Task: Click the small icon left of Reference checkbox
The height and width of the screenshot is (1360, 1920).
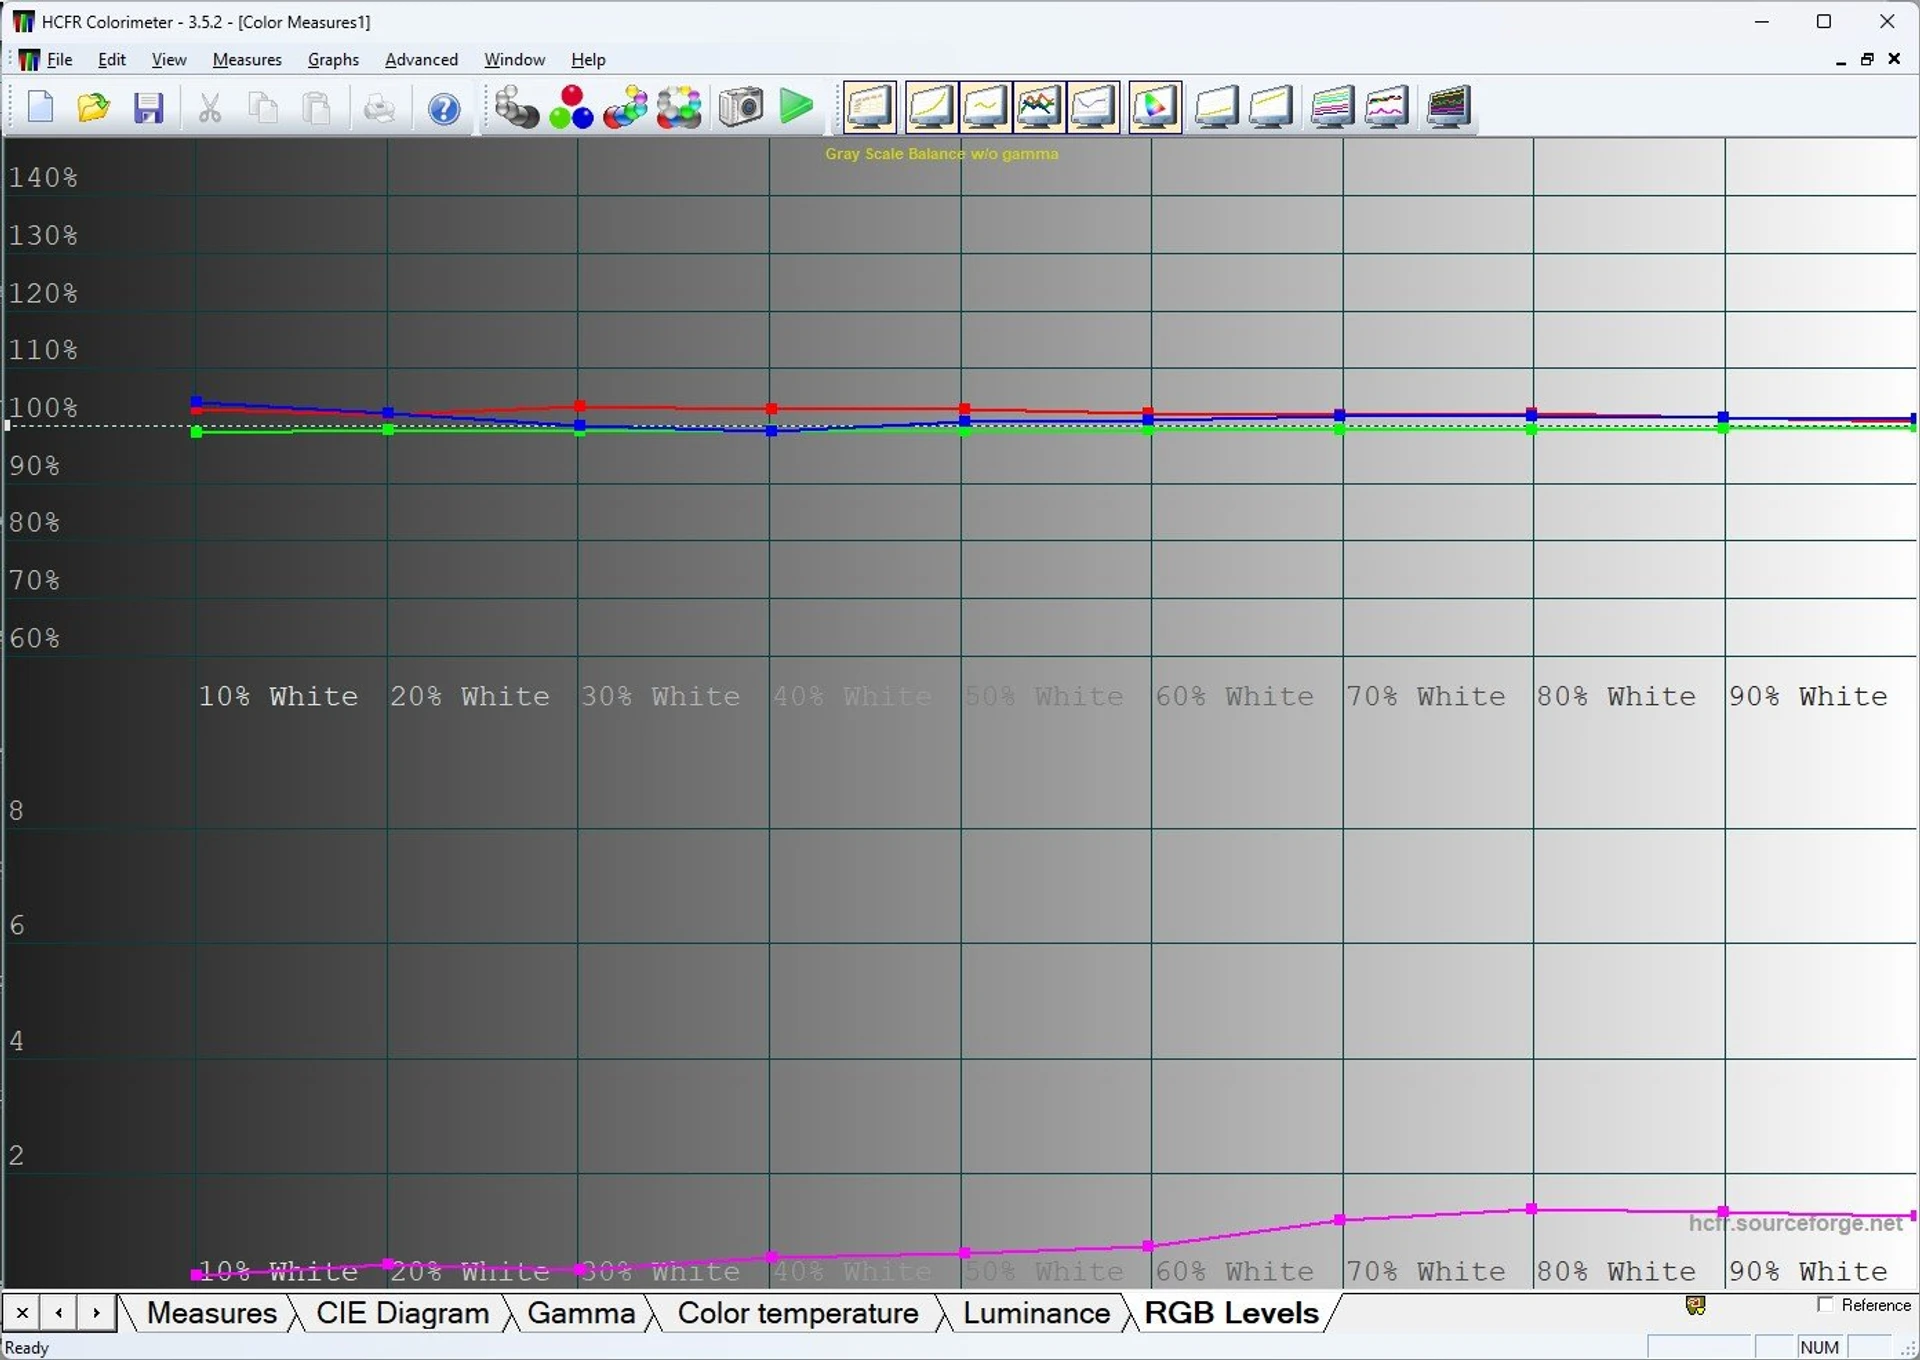Action: [1695, 1305]
